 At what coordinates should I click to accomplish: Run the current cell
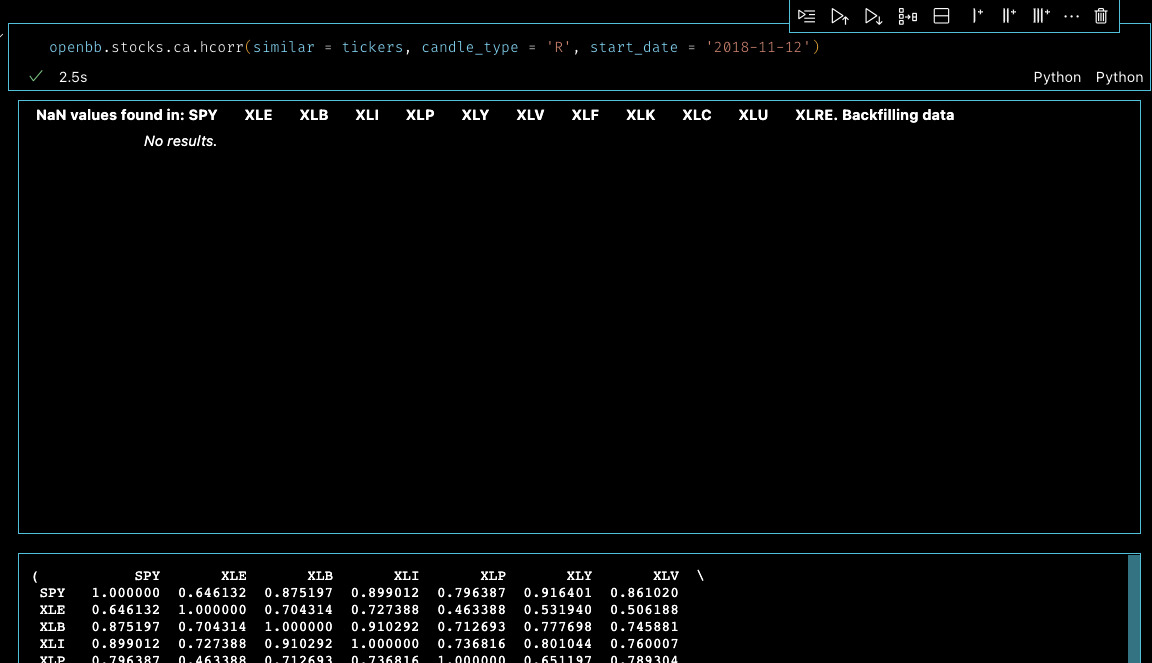coord(806,16)
